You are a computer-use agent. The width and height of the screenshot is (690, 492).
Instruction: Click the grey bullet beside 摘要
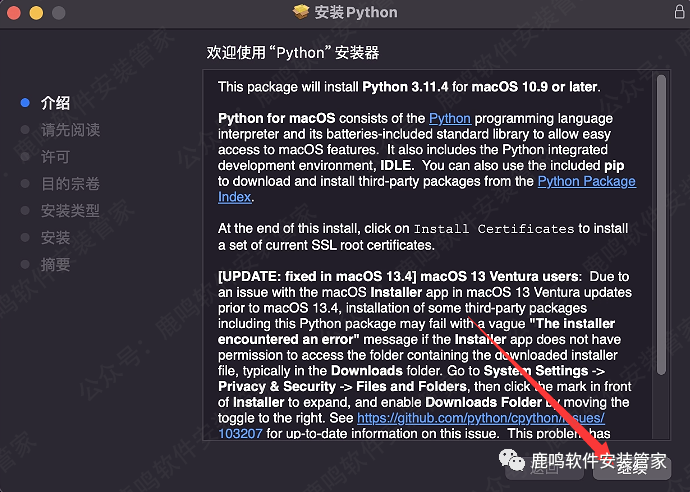coord(25,264)
